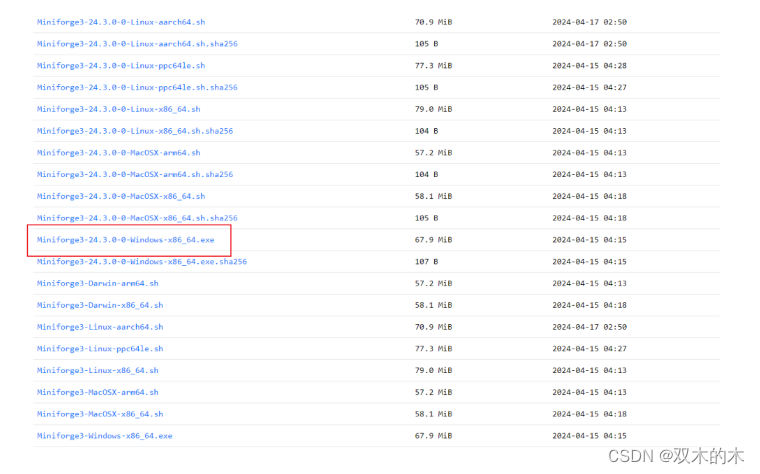Open Miniforge3-24.3.0-0-Linux-aarch64.sh download link

[121, 22]
